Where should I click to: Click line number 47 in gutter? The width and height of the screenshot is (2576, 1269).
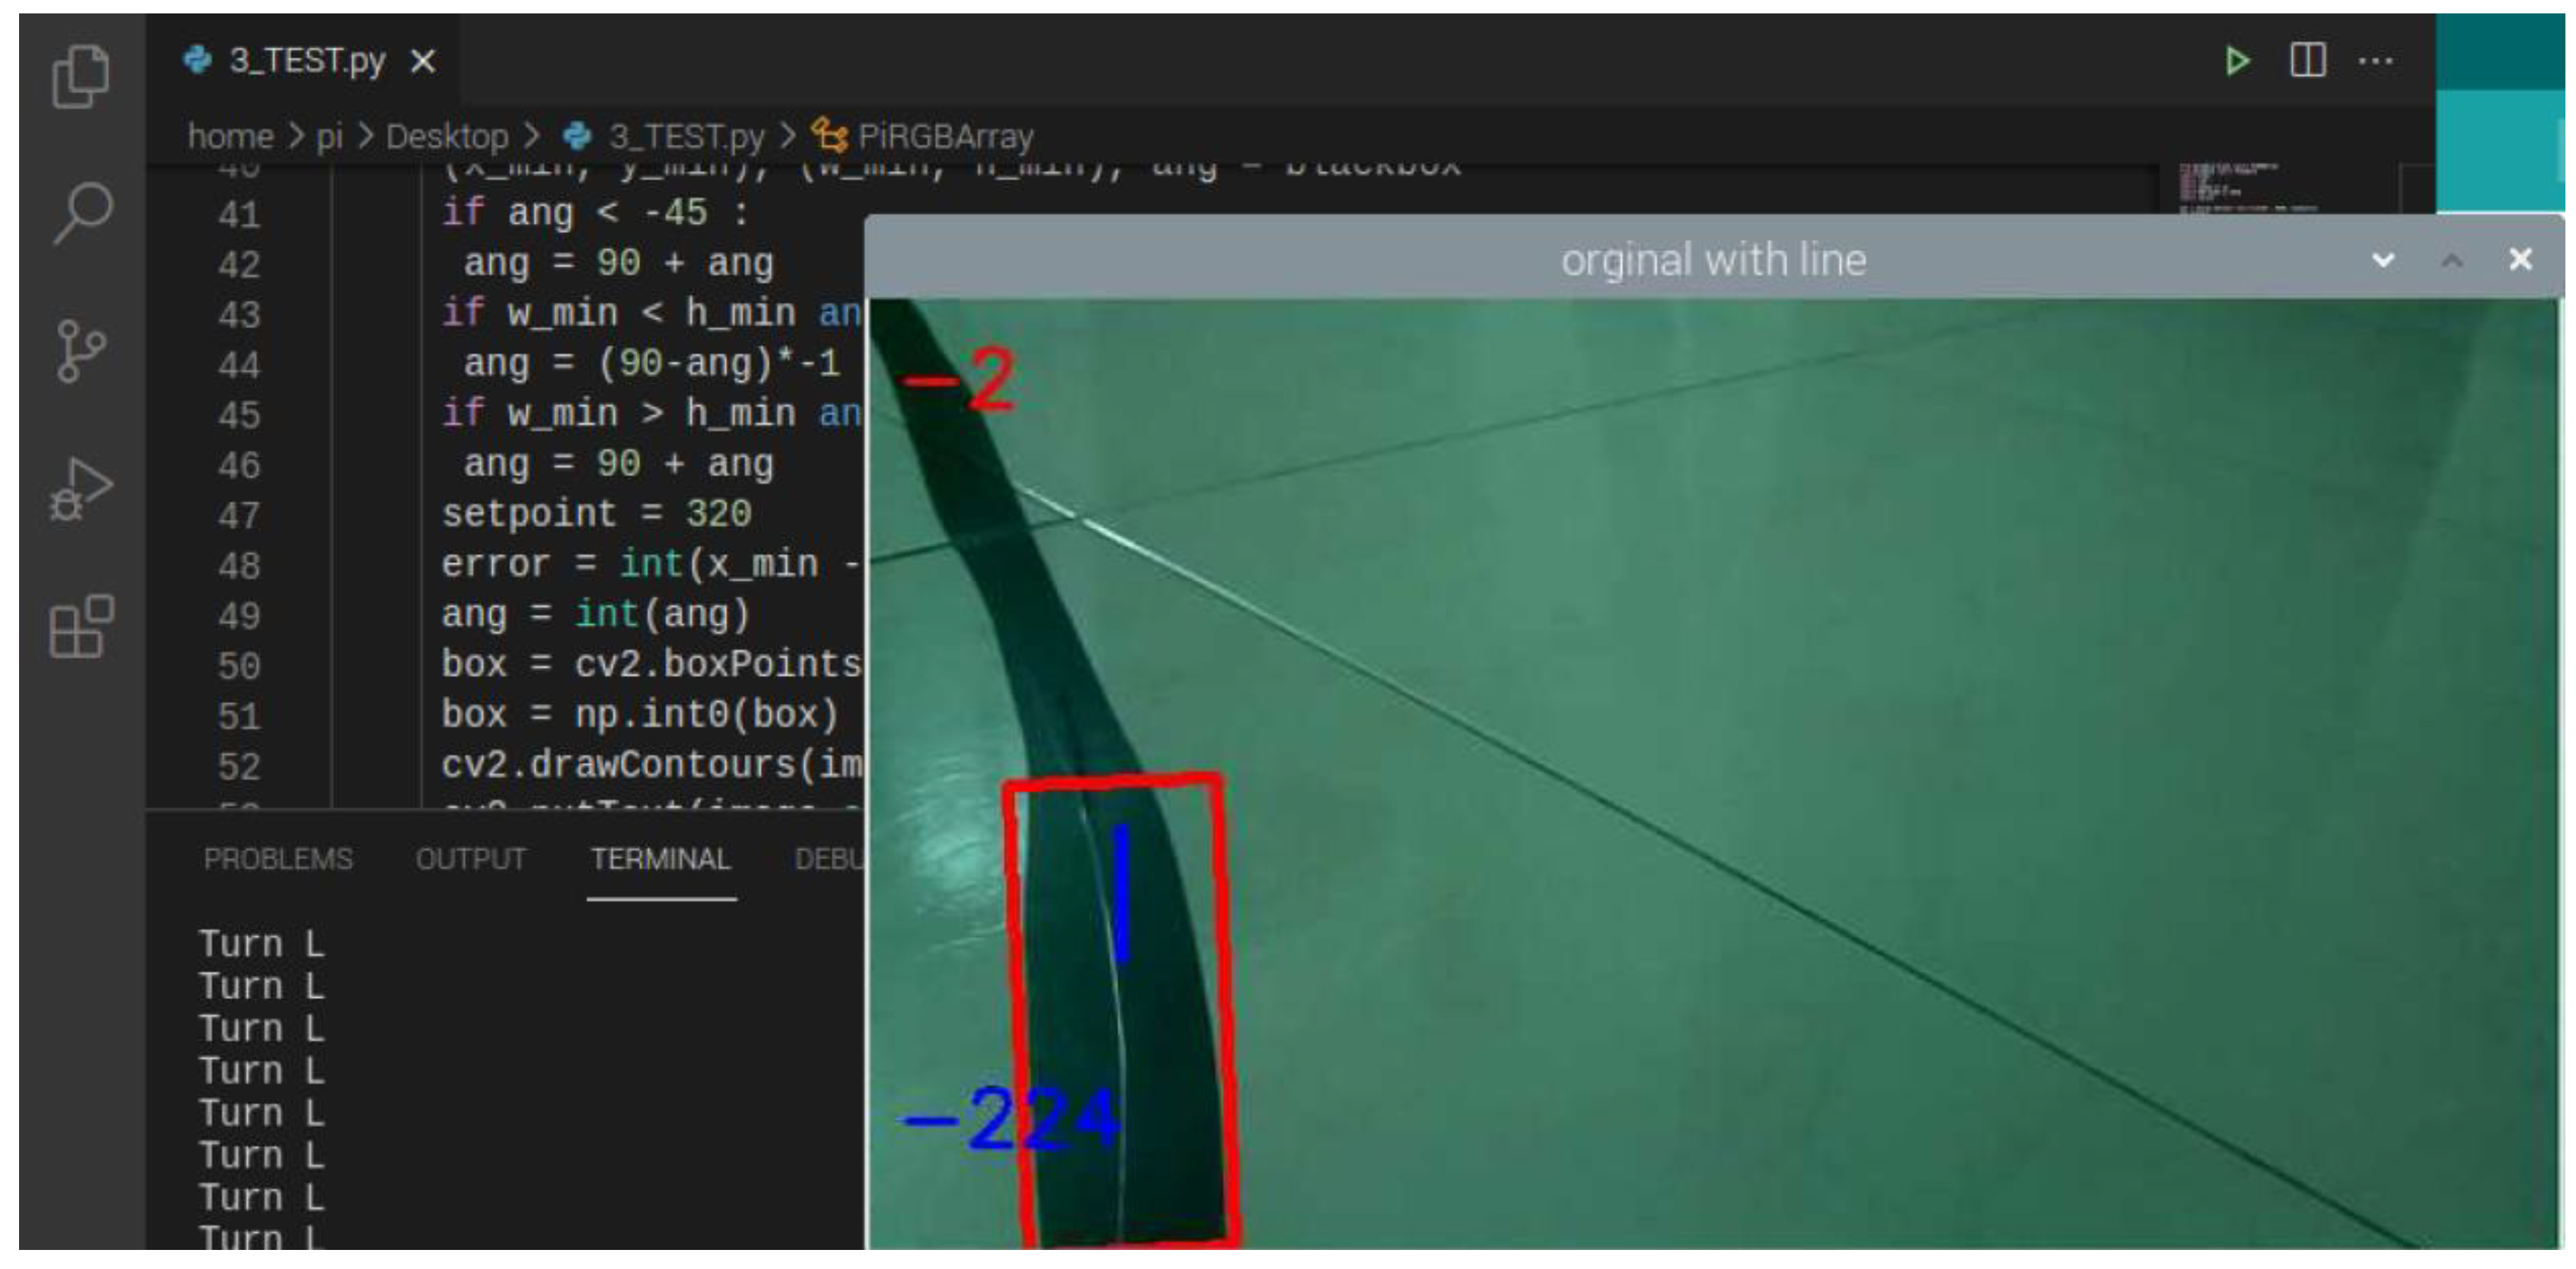pyautogui.click(x=239, y=516)
